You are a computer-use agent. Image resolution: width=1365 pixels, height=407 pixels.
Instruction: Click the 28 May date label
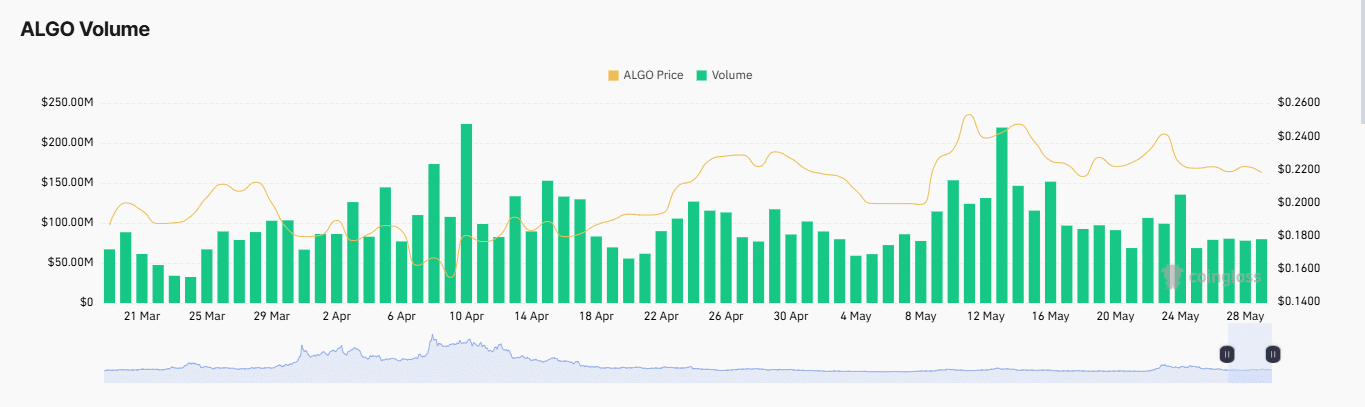[x=1245, y=316]
